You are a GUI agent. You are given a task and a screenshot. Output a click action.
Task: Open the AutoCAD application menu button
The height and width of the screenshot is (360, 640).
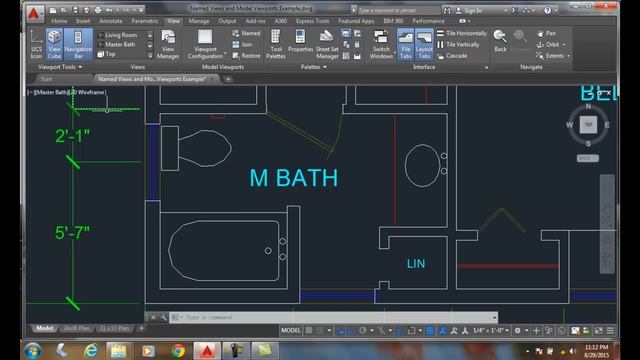(x=34, y=14)
